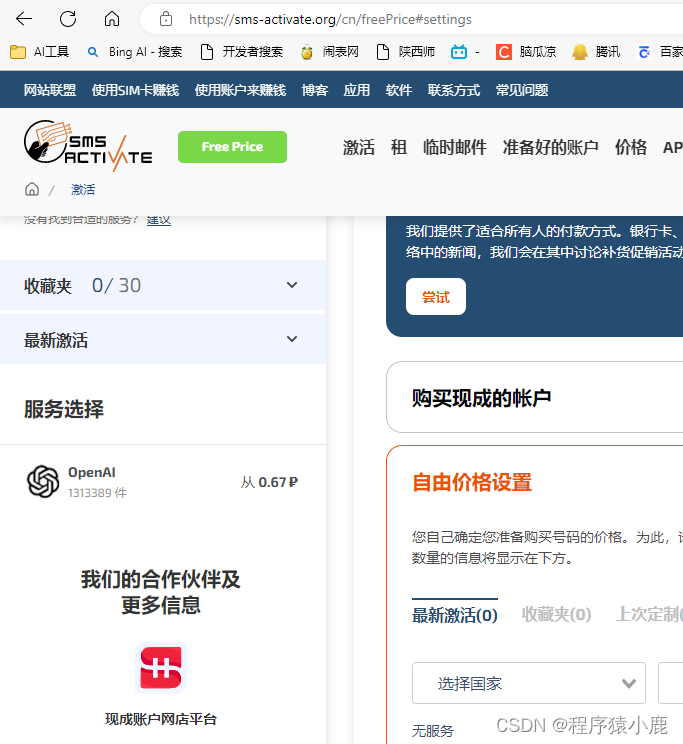
Task: Click the SMS Activate logo
Action: [x=88, y=146]
